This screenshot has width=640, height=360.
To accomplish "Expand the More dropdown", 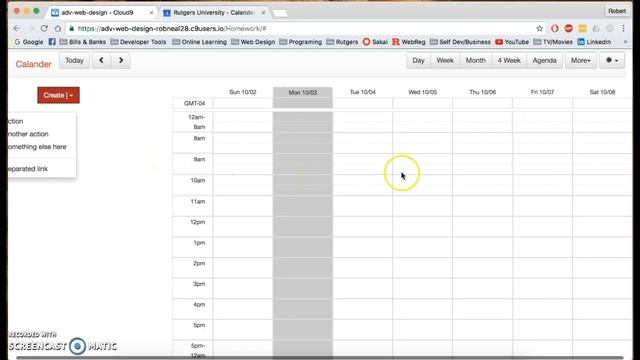I will coord(580,60).
